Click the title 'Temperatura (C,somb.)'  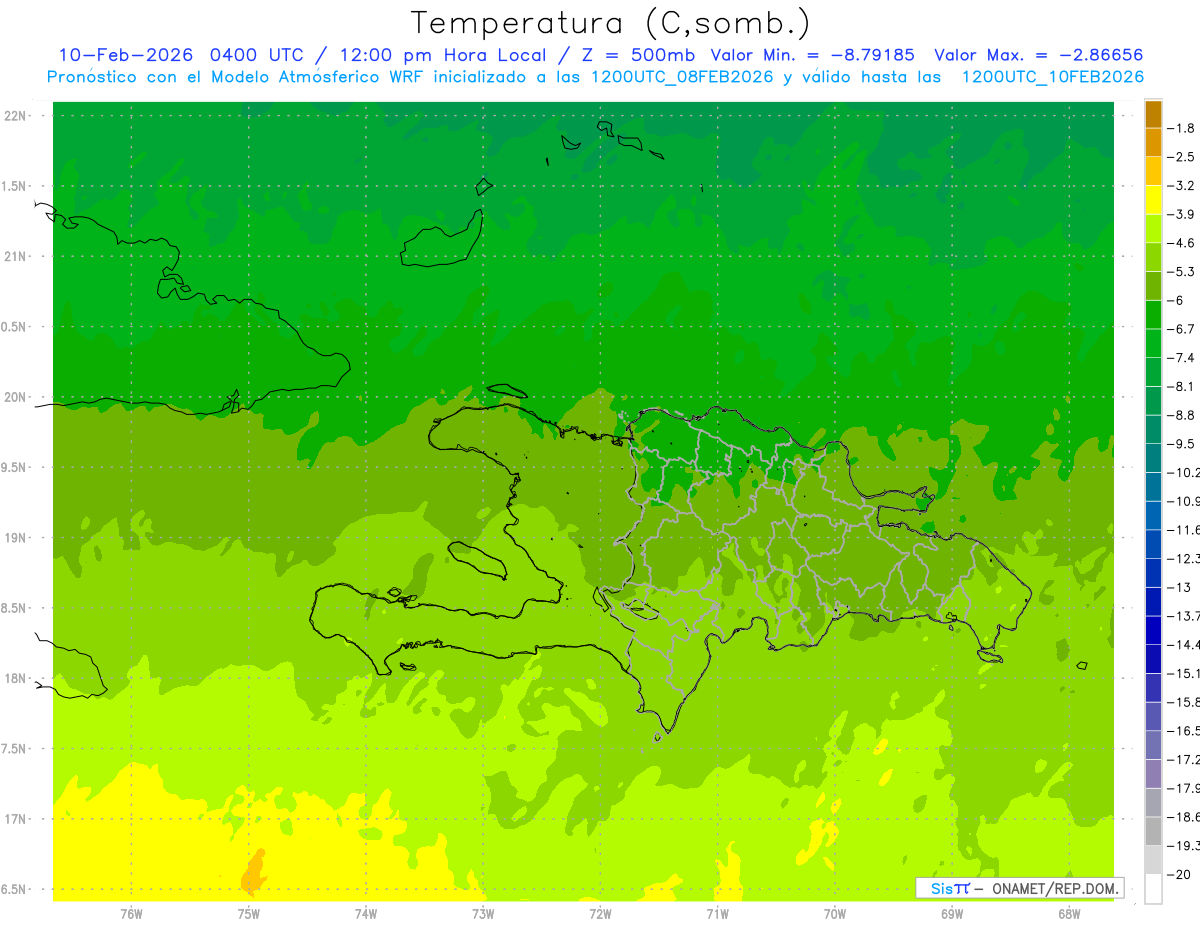pos(611,24)
